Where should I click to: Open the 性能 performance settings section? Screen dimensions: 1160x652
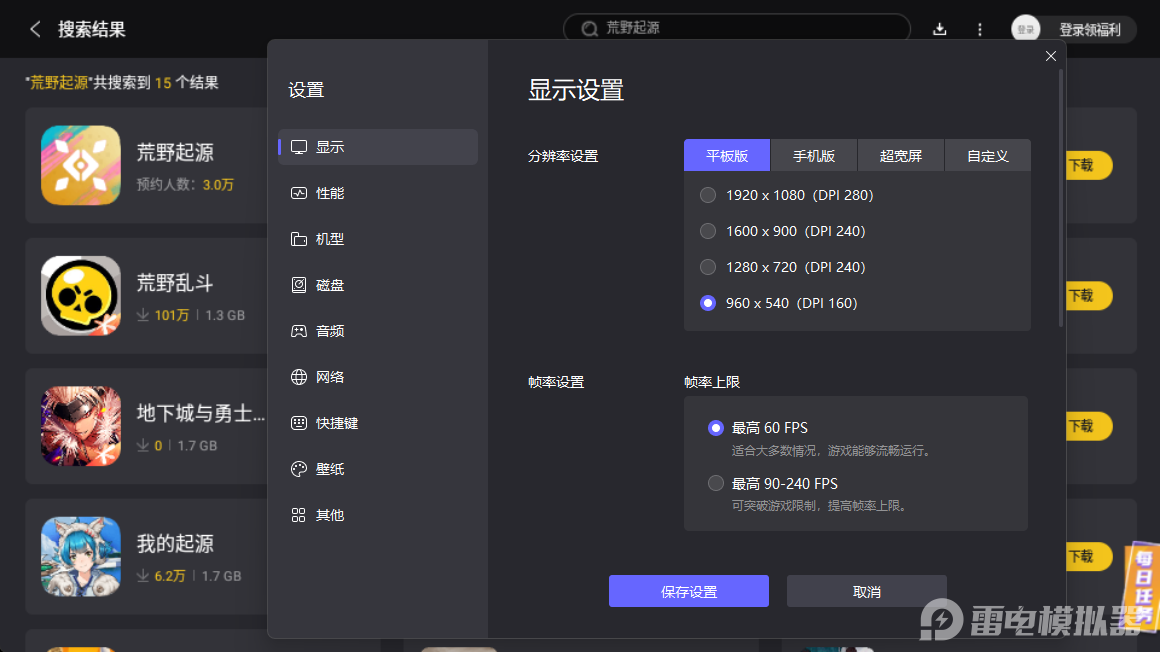pyautogui.click(x=378, y=193)
